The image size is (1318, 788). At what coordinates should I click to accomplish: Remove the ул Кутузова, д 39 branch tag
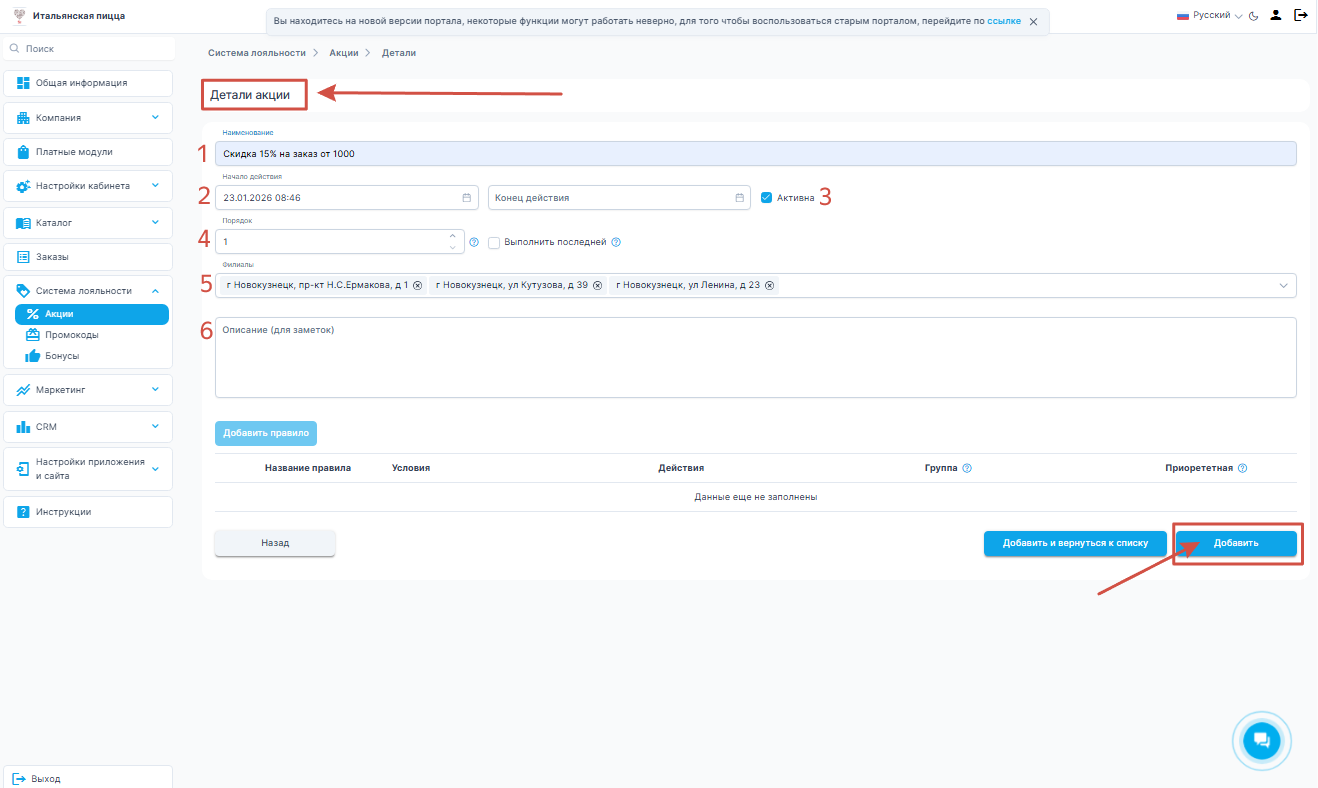pos(597,286)
